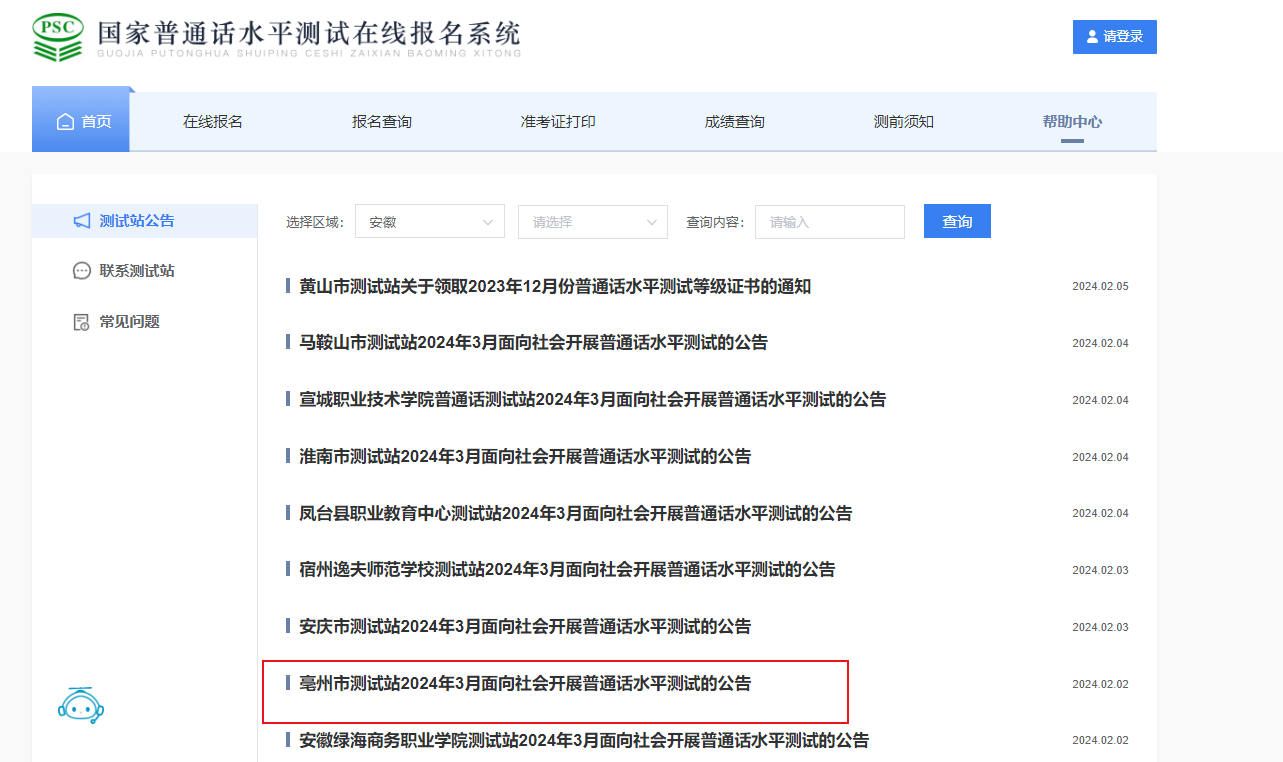Open 马鞍山市测试站 March 2024 announcement
This screenshot has height=762, width=1283.
[x=534, y=343]
